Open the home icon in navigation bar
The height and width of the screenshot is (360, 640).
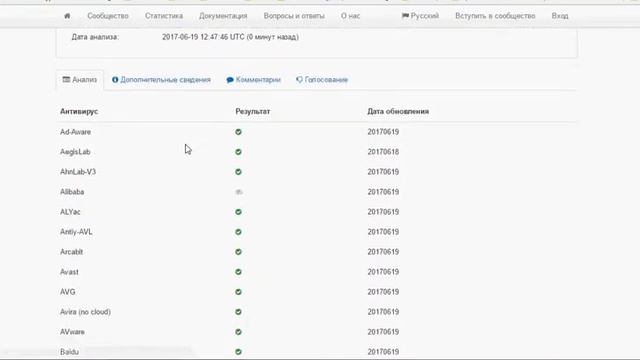pos(67,16)
